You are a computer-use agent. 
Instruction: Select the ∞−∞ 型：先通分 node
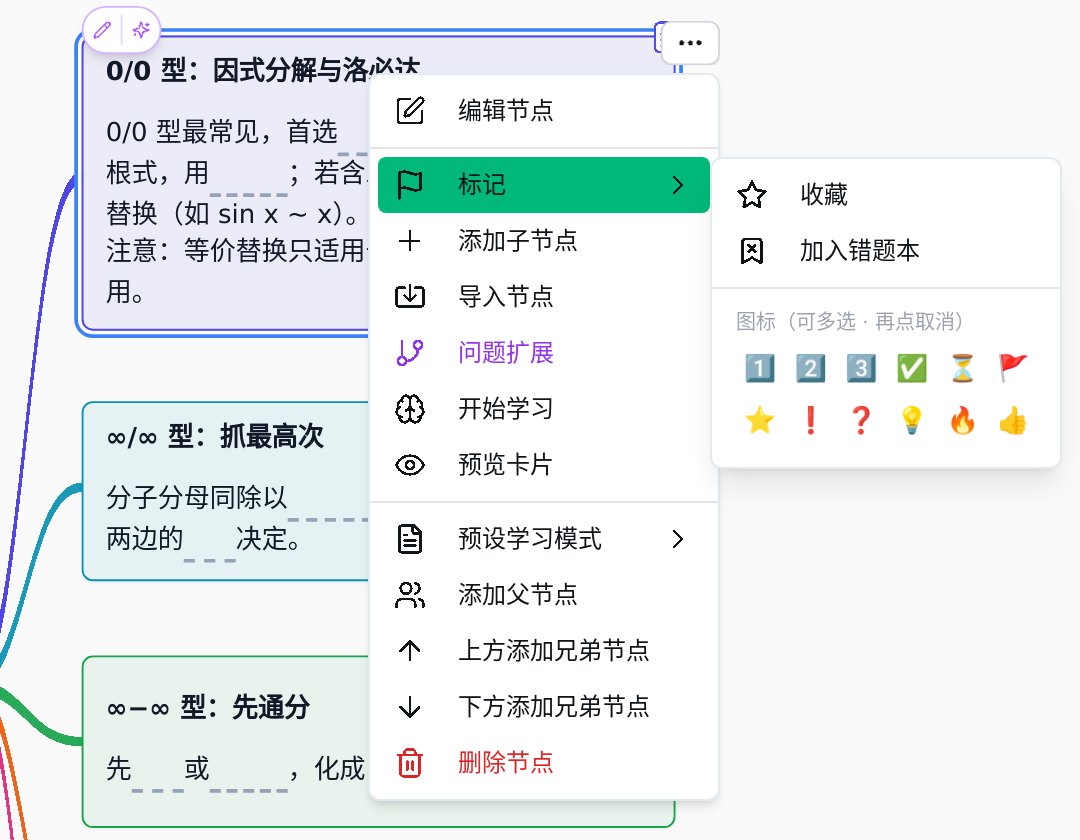pos(226,742)
